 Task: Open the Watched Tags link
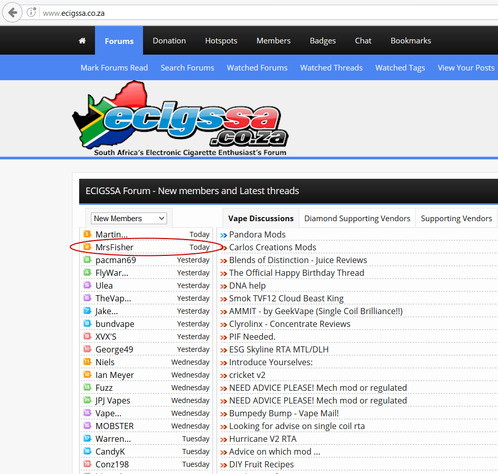point(400,68)
